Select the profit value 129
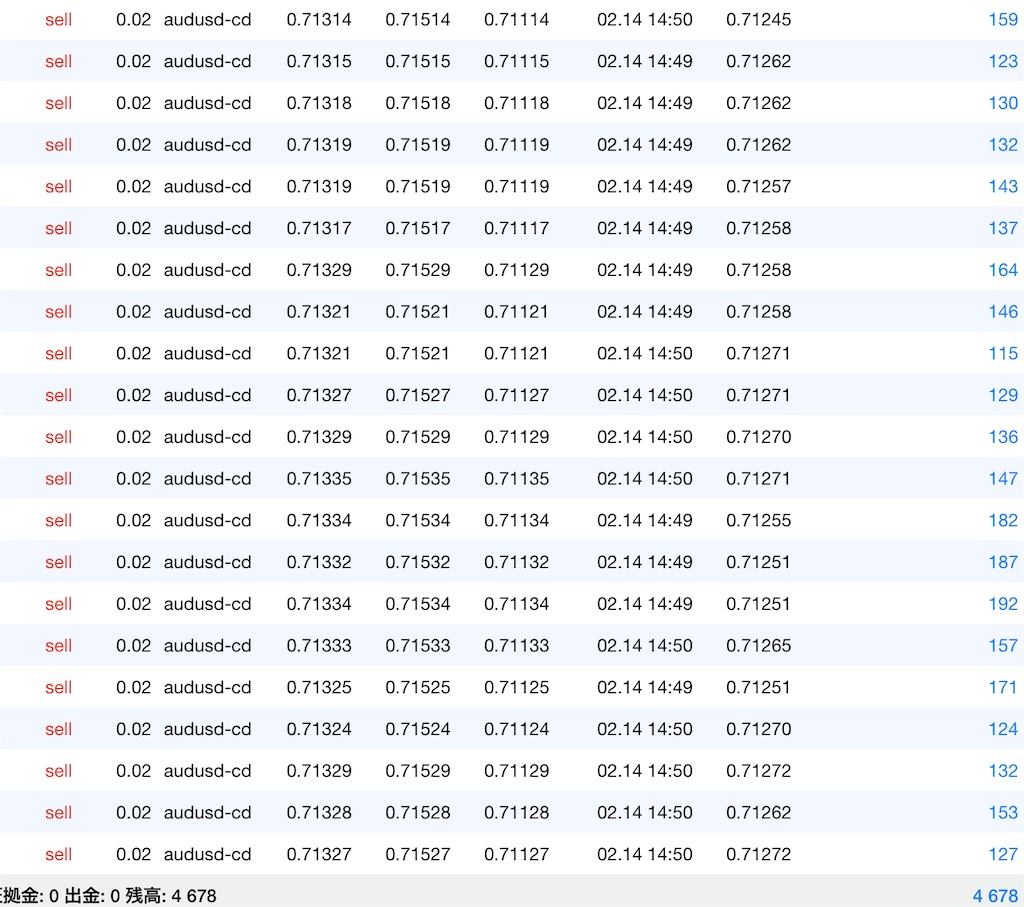The image size is (1024, 907). click(x=1003, y=396)
